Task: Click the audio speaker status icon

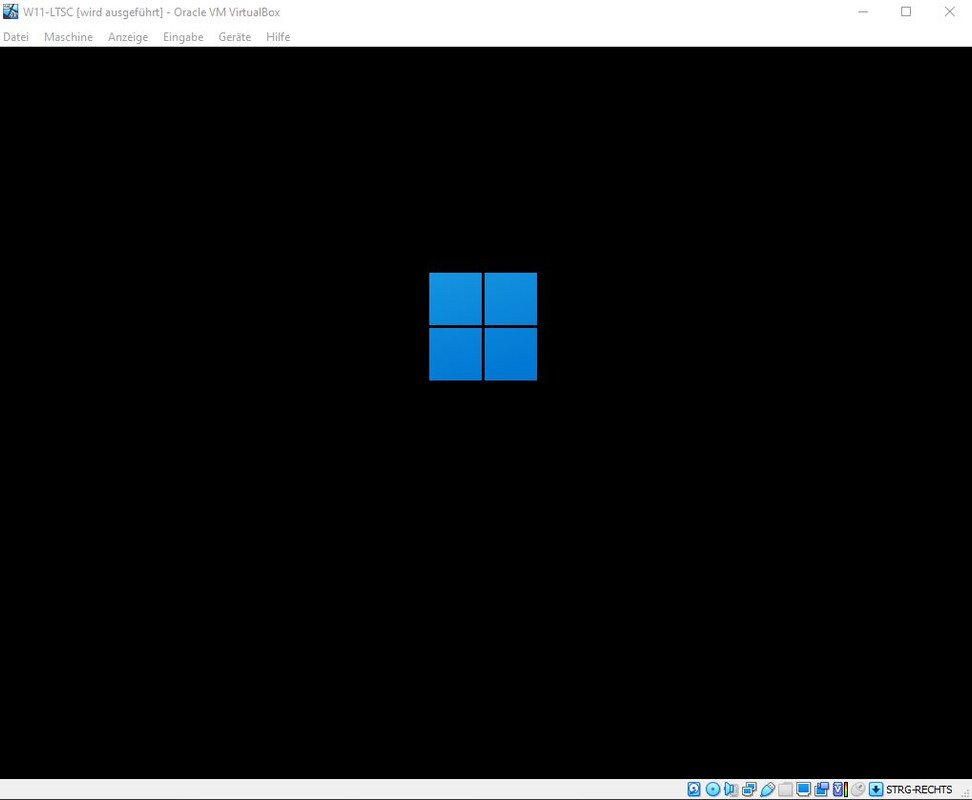Action: (731, 789)
